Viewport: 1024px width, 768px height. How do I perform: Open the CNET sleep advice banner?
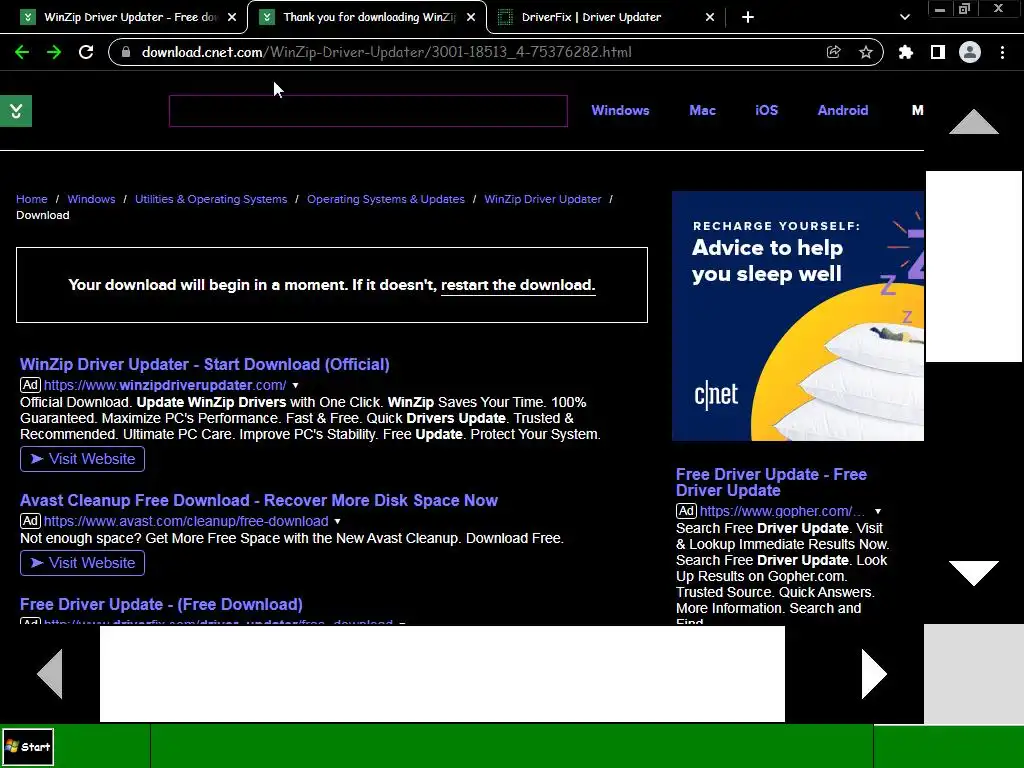click(797, 316)
